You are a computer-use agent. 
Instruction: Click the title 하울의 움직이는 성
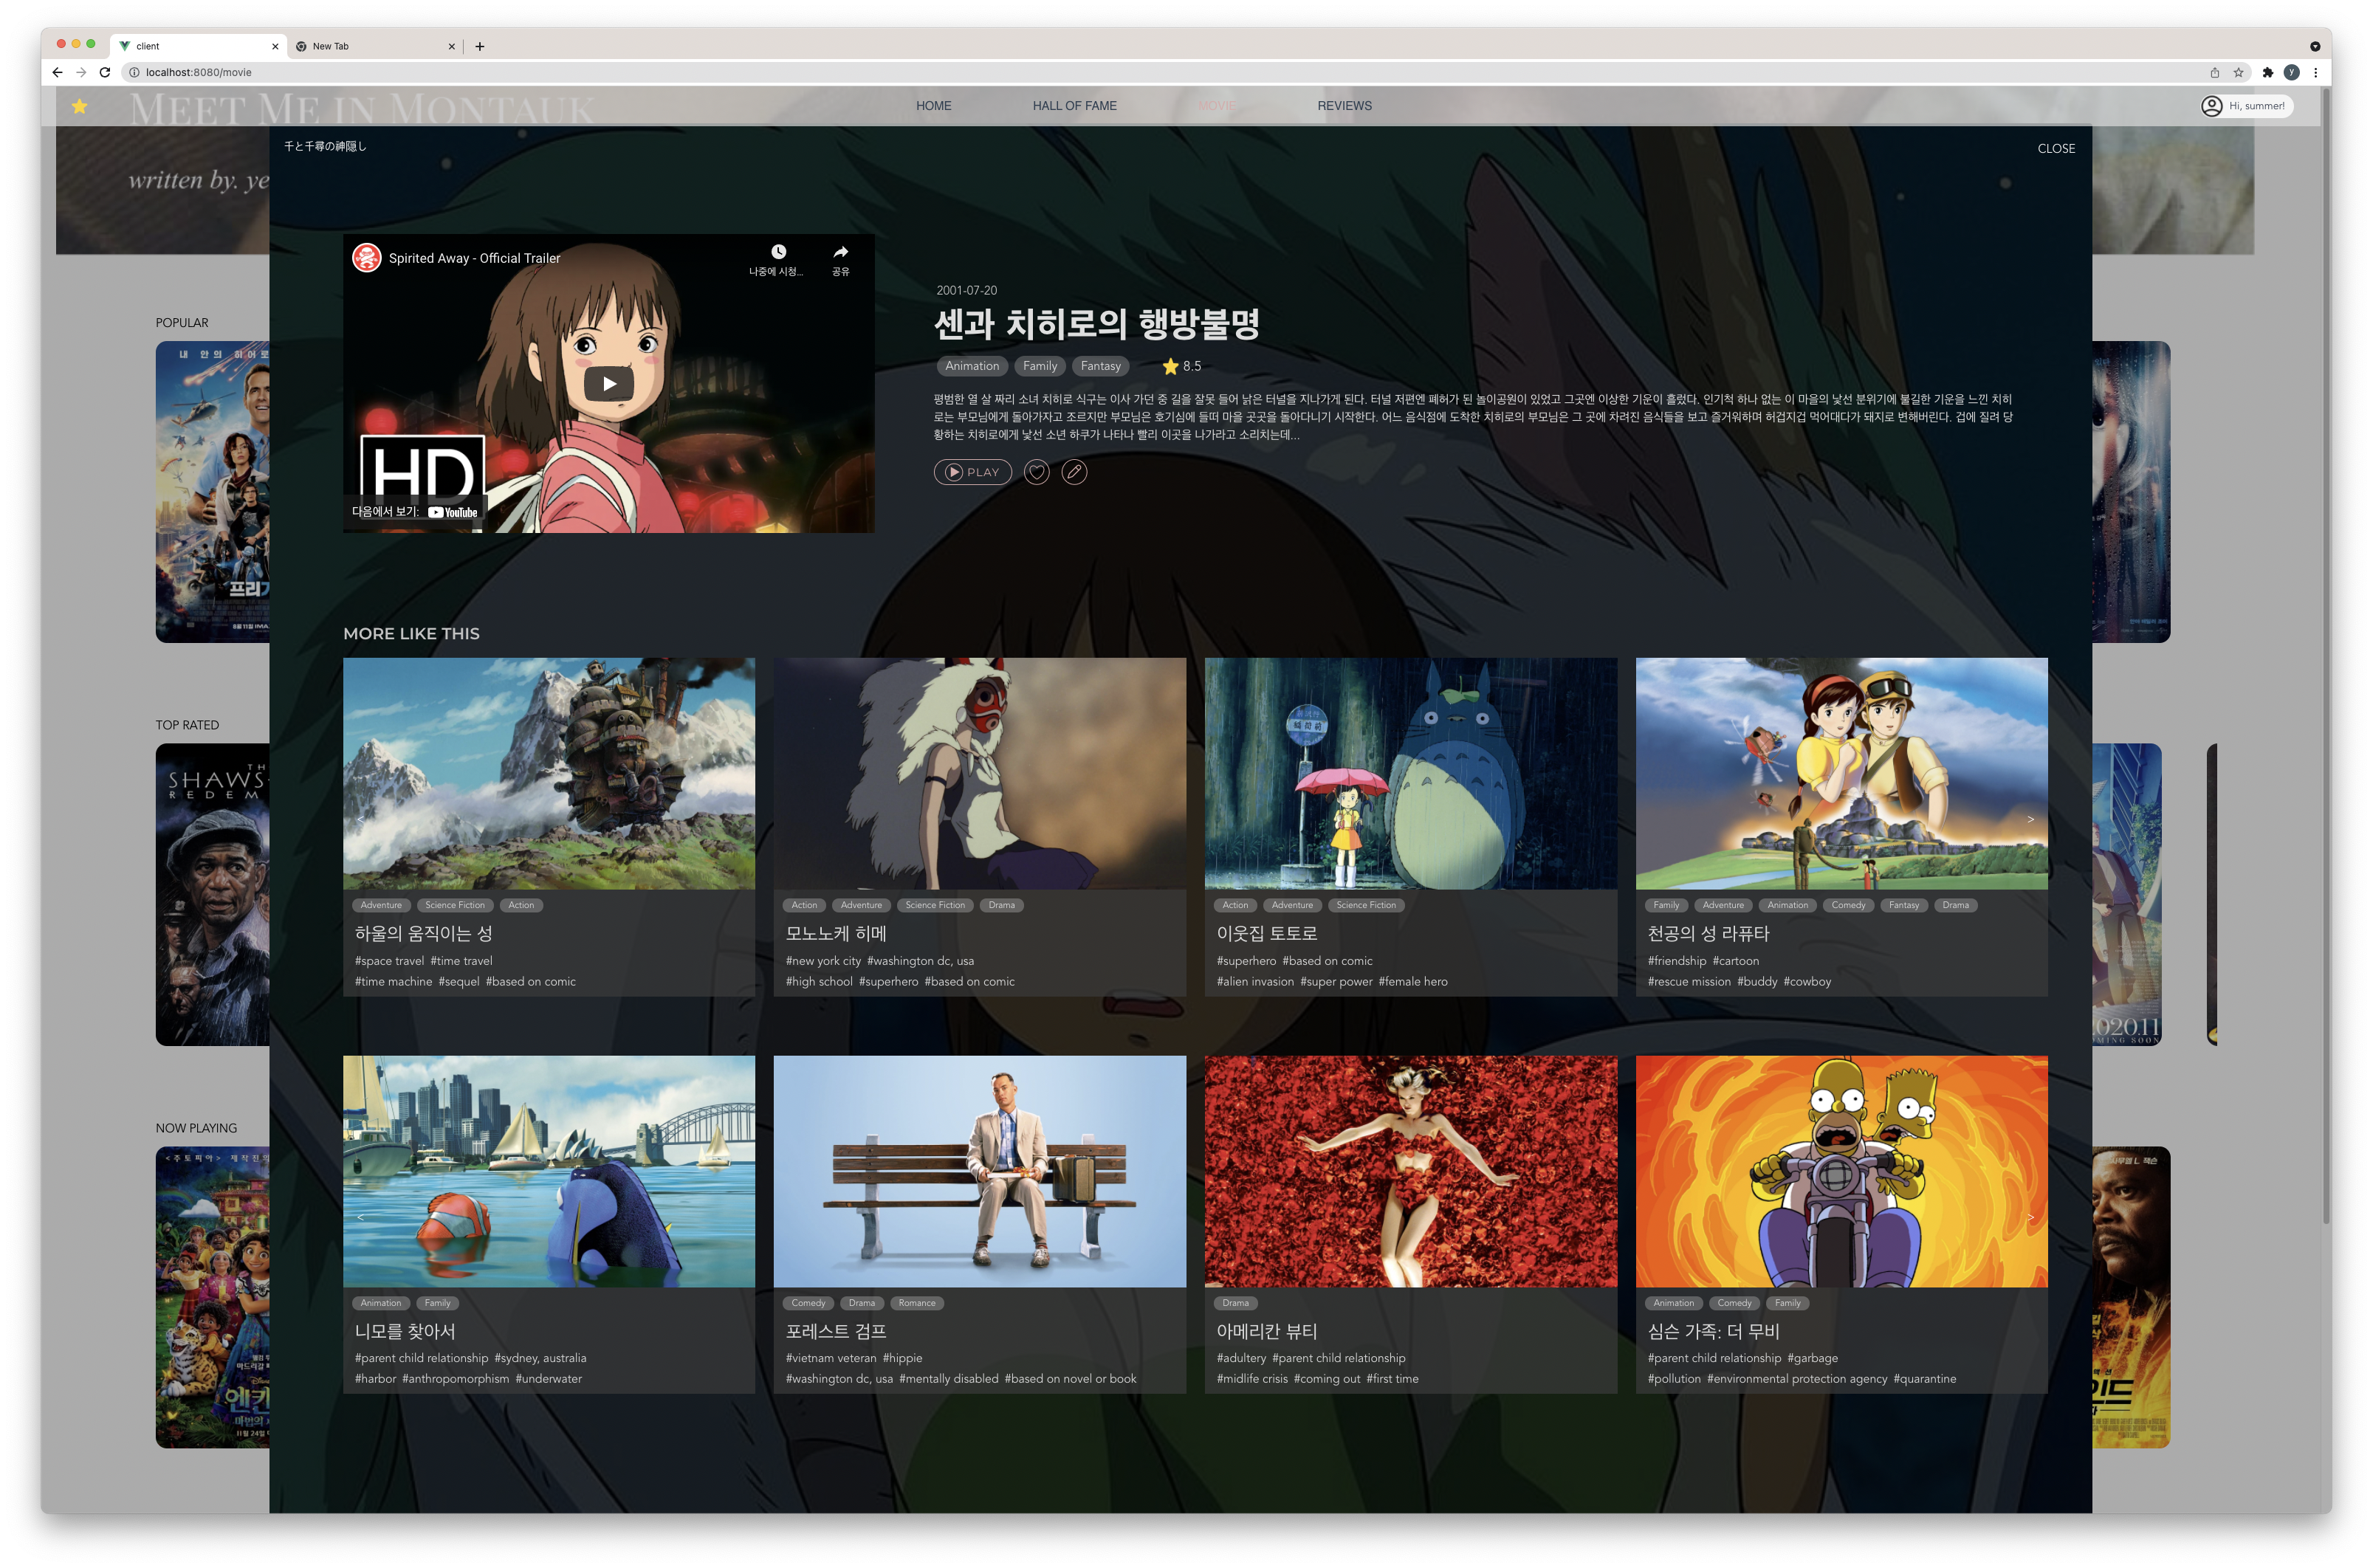[x=423, y=933]
